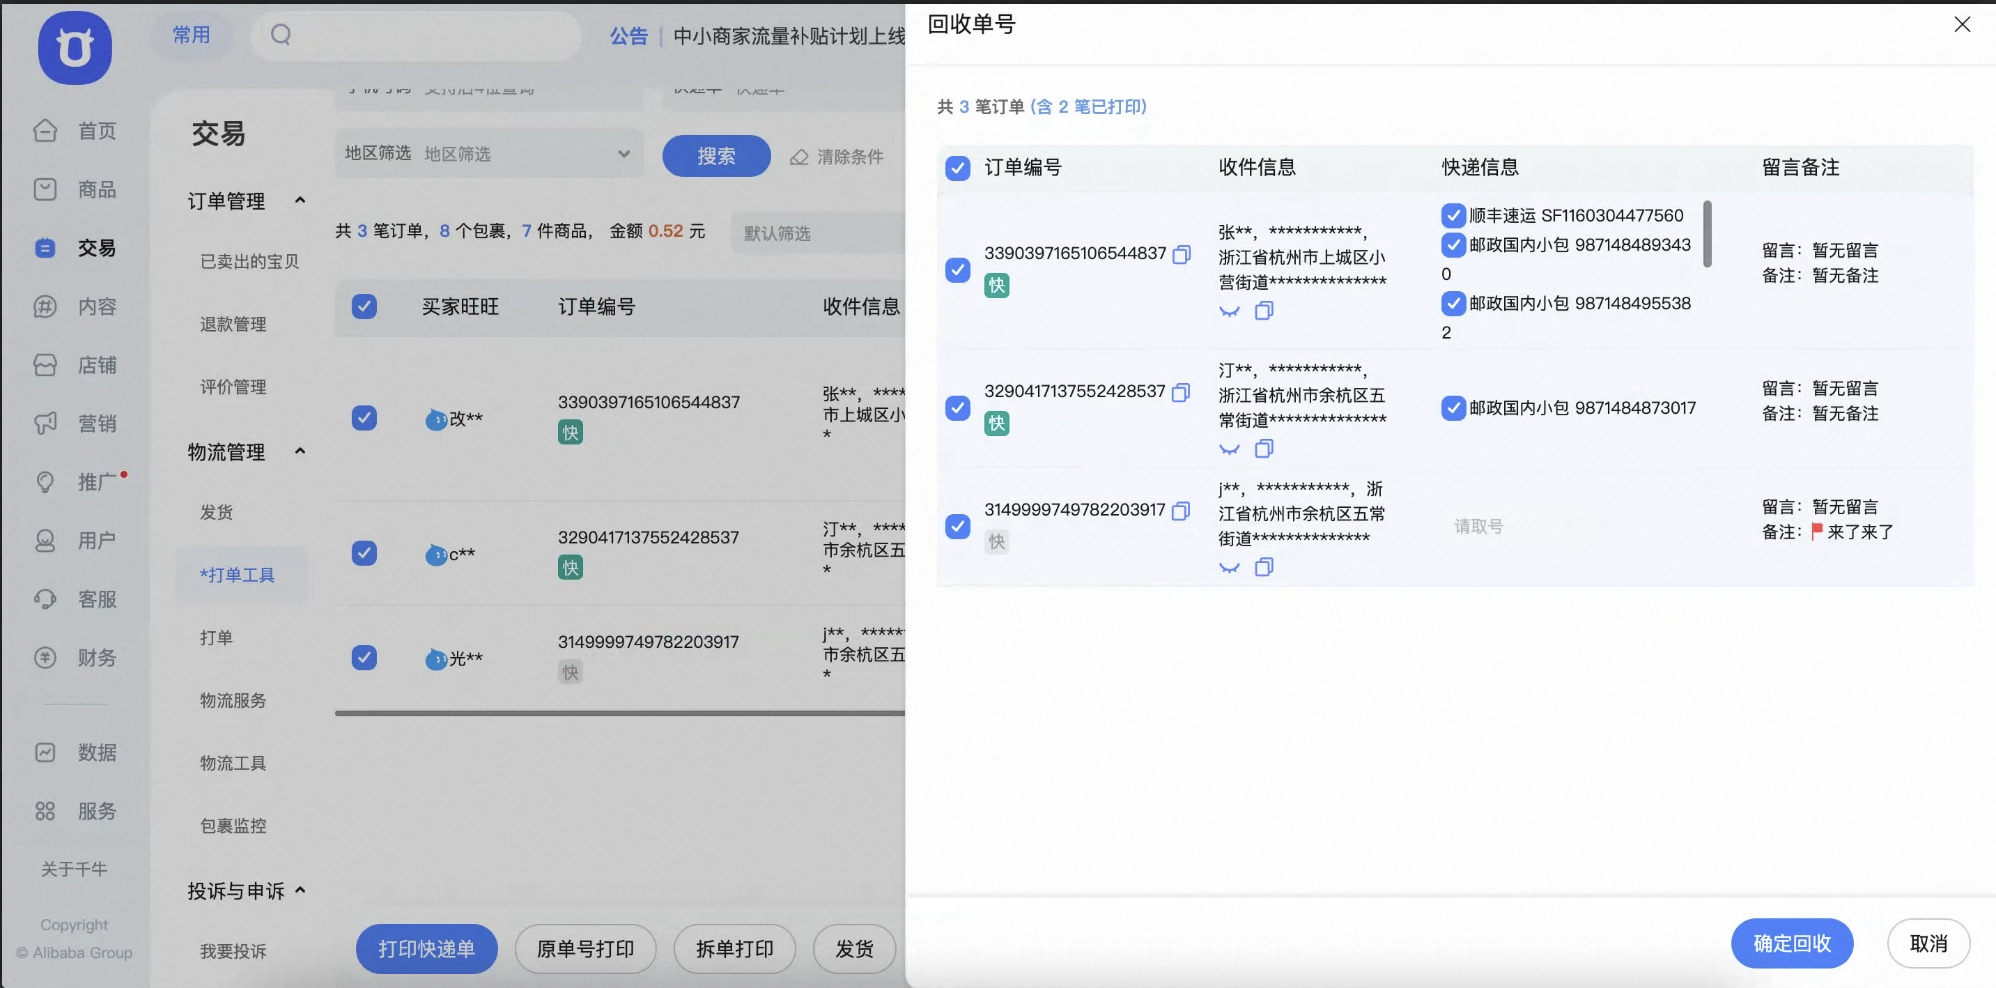This screenshot has width=1996, height=988.
Task: Open 已卖出的宝贝 menu item
Action: point(249,261)
